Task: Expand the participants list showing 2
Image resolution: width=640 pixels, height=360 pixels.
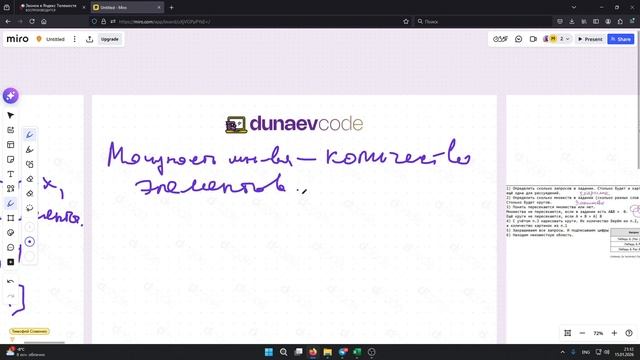Action: point(564,39)
